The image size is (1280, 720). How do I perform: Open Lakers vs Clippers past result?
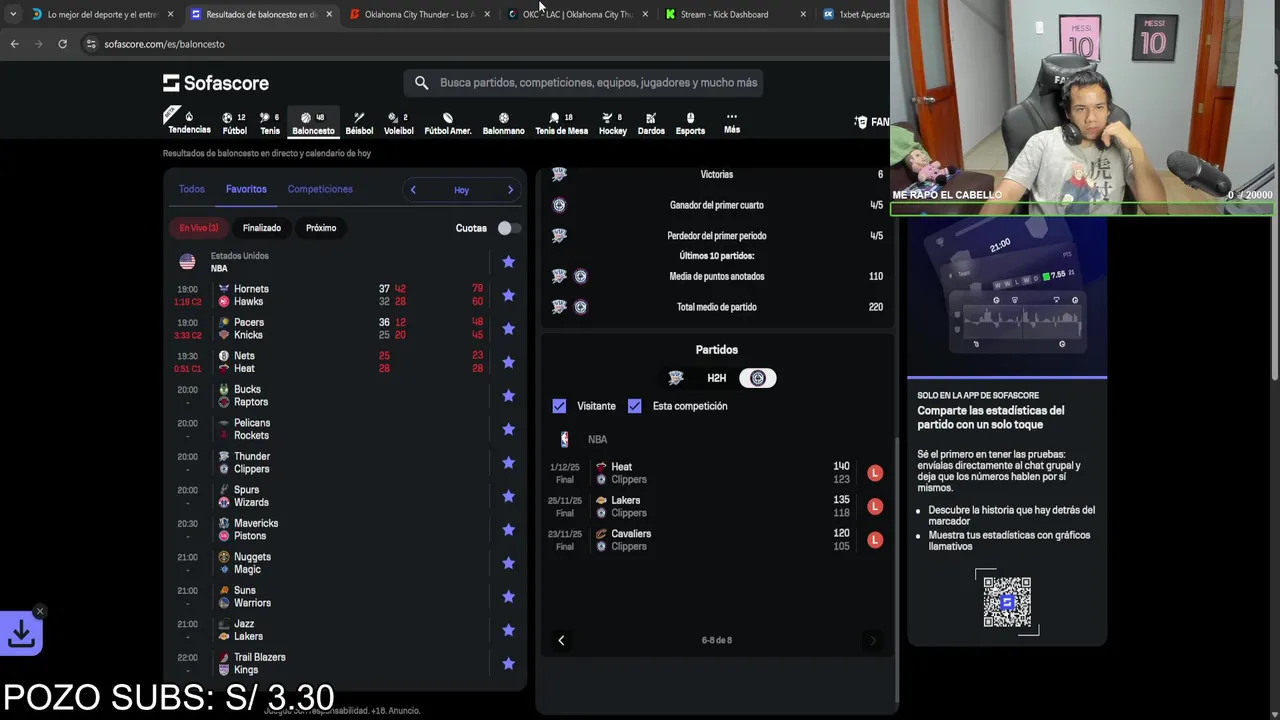tap(716, 507)
